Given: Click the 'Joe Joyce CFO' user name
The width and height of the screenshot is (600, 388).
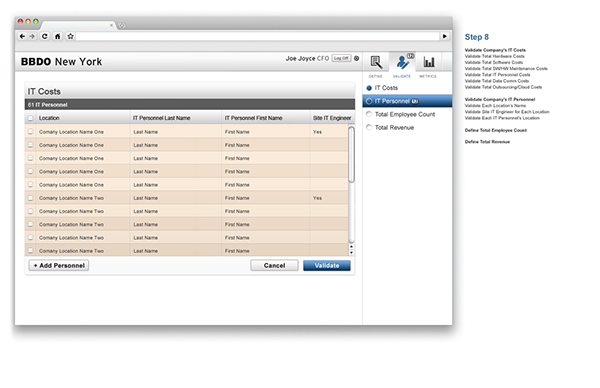Looking at the screenshot, I should pos(307,58).
